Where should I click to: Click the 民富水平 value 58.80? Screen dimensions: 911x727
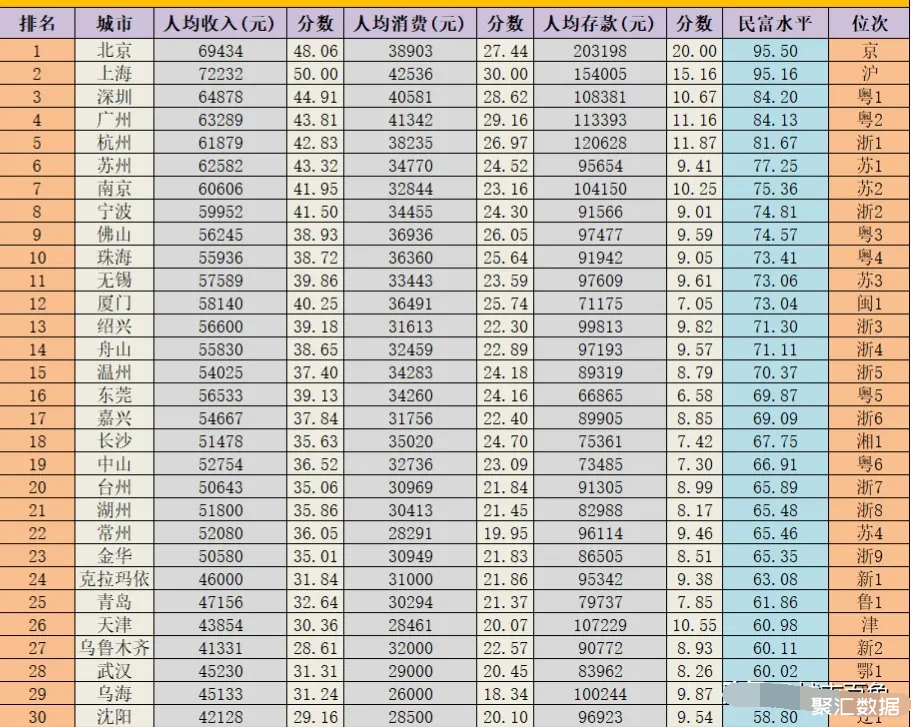coord(776,717)
